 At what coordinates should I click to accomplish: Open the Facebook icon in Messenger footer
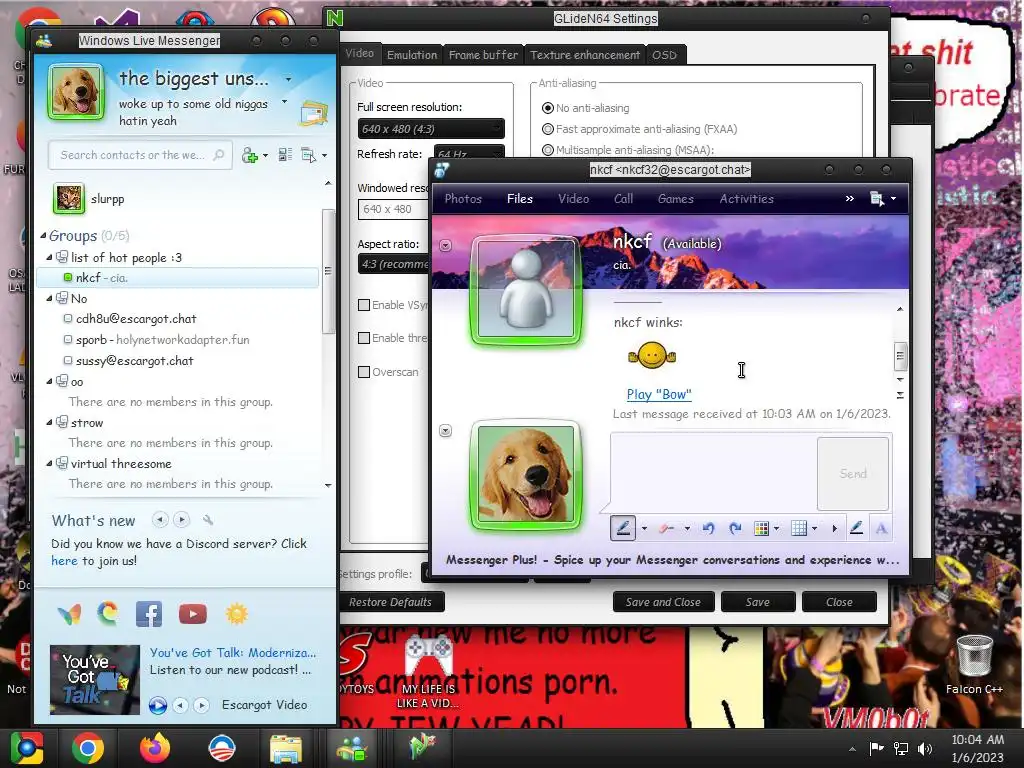click(149, 614)
